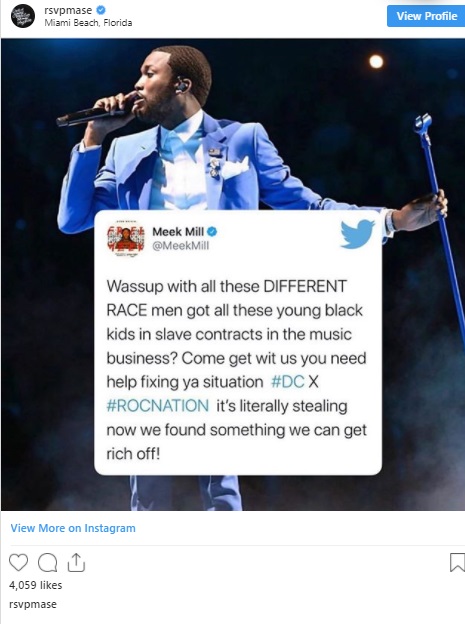
Task: Click the rsvpmase profile avatar
Action: [23, 16]
